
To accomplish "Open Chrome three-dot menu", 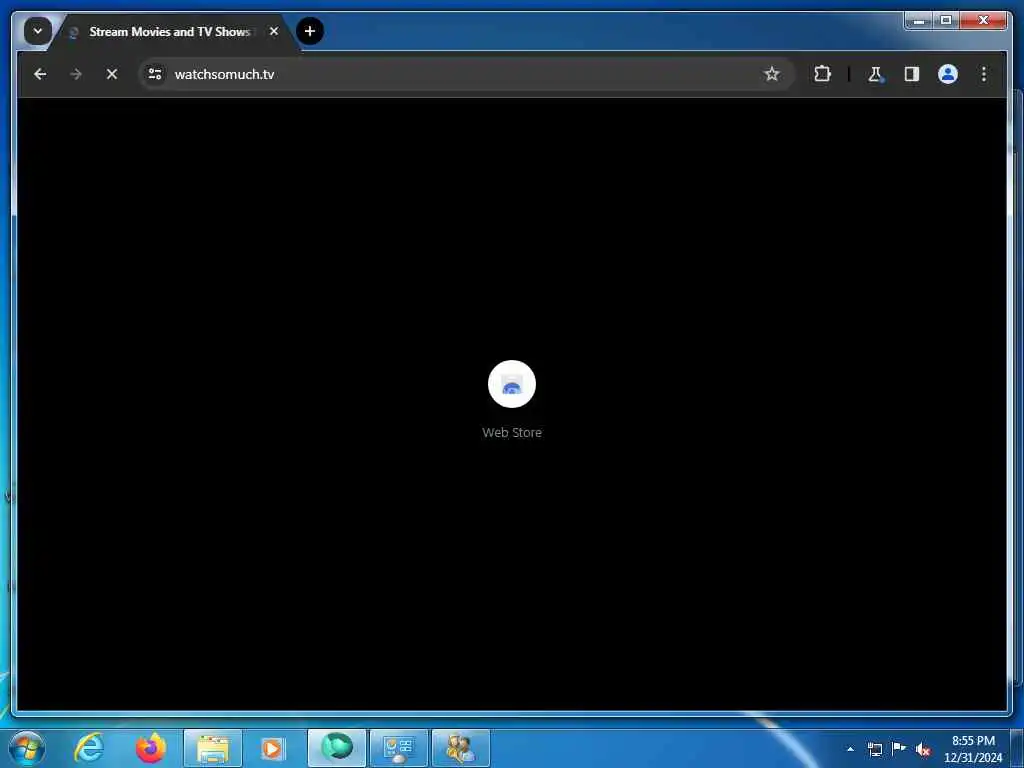I will point(984,74).
